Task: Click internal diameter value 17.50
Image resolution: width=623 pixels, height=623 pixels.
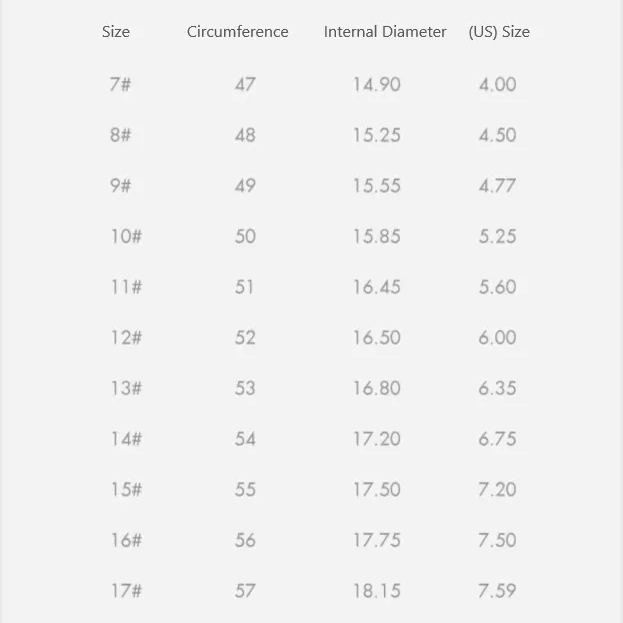Action: click(x=376, y=490)
